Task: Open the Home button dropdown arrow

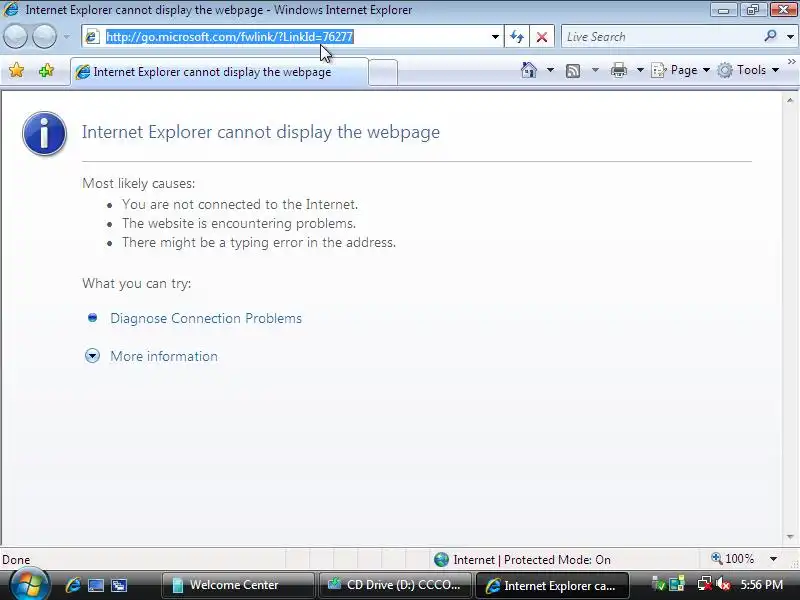Action: click(x=550, y=70)
